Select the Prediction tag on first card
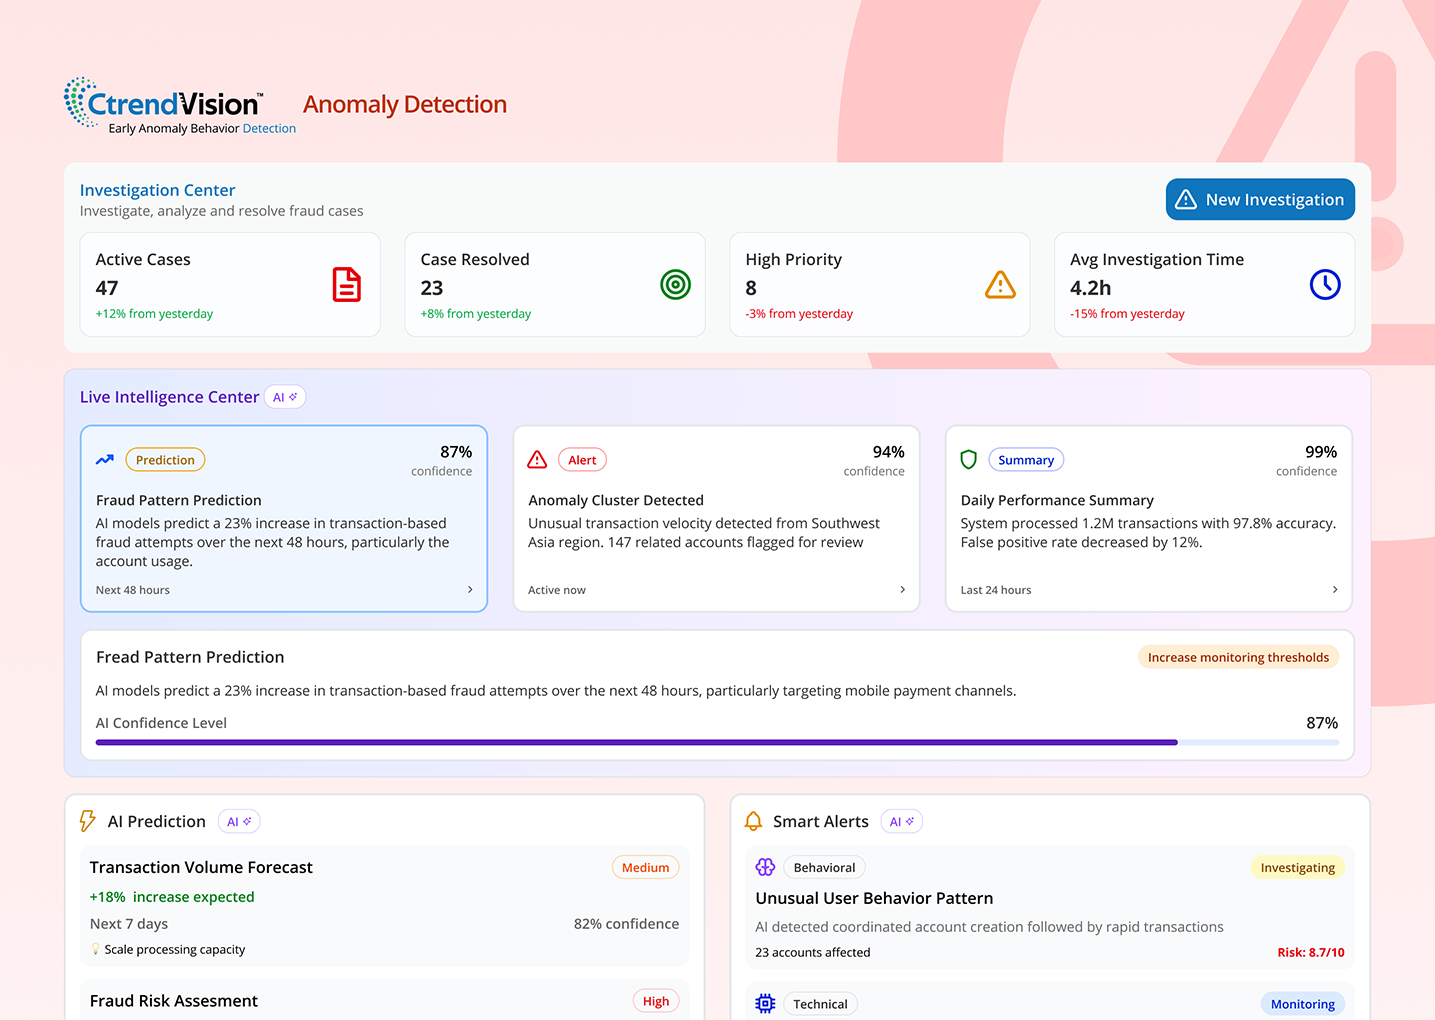 coord(165,460)
